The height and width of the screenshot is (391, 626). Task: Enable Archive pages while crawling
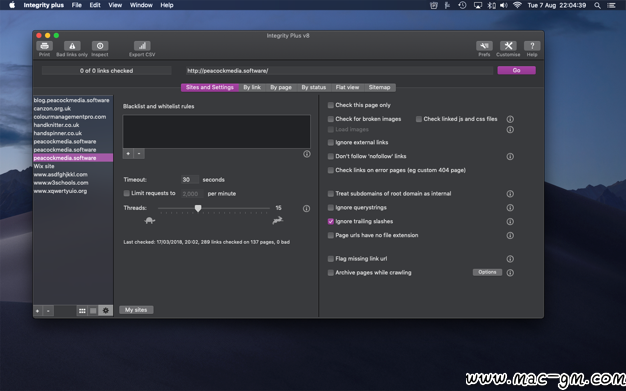(331, 273)
